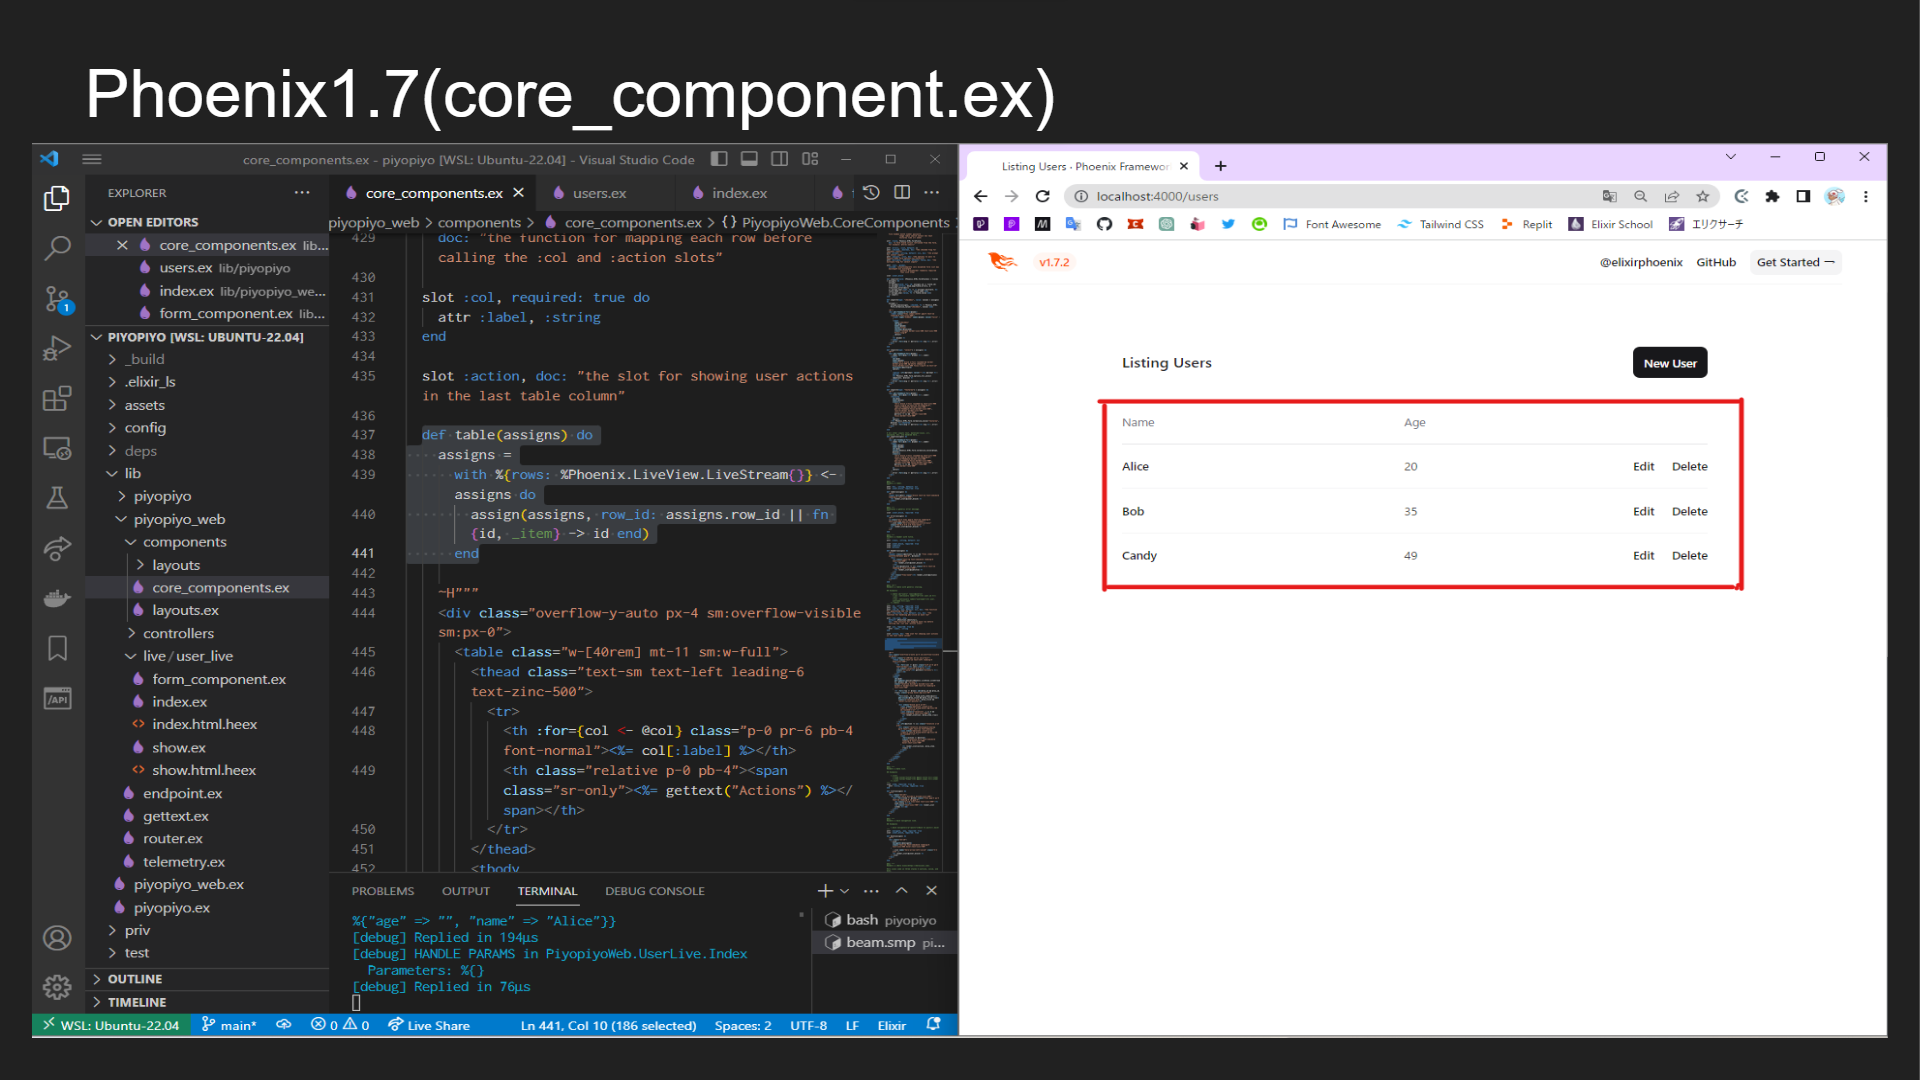Screen dimensions: 1920x1080
Task: Open the Docker view icon
Action: [57, 598]
